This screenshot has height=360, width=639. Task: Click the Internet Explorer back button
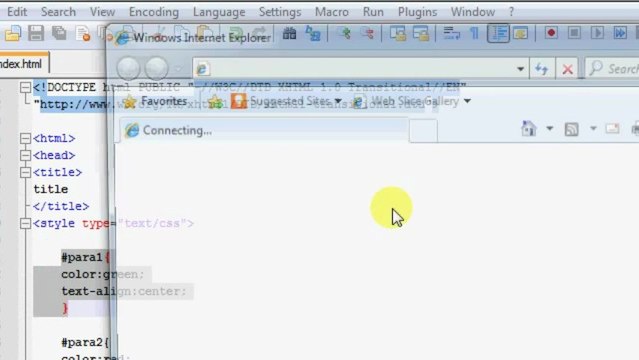point(128,68)
